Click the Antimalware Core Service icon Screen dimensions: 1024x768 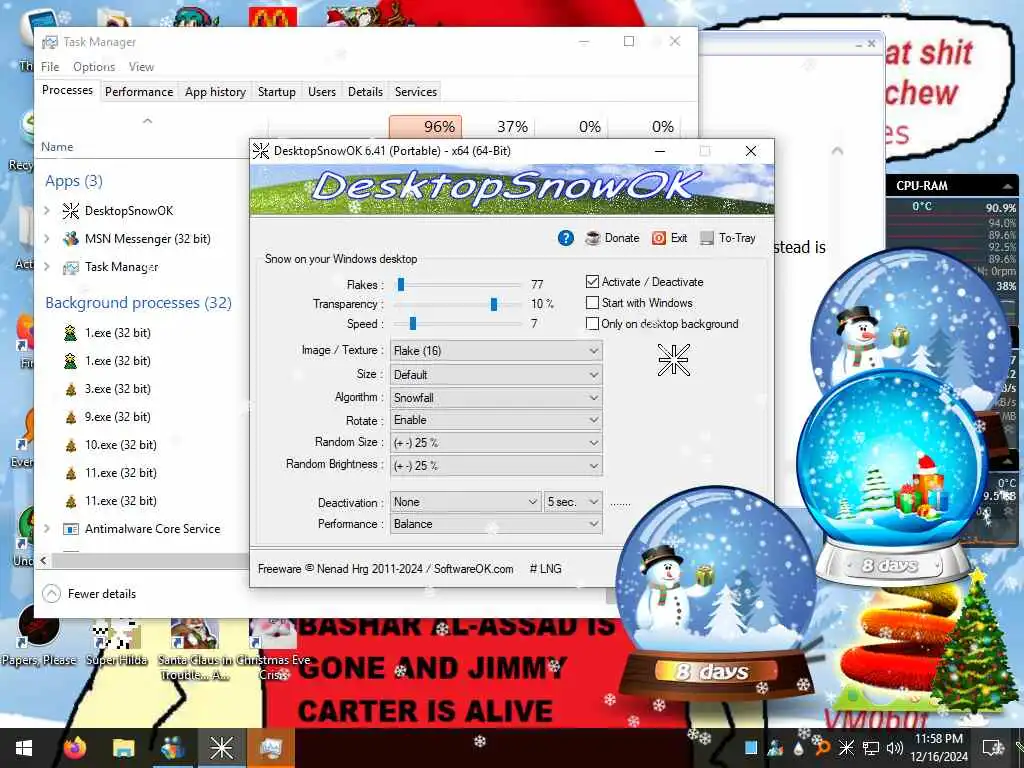pos(71,529)
